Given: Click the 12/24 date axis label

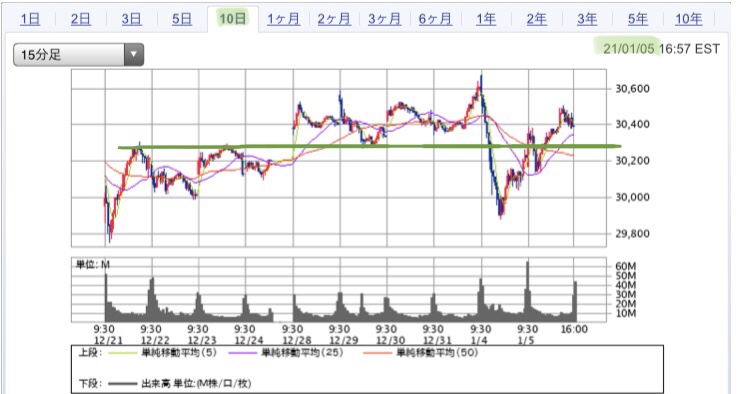Looking at the screenshot, I should (x=249, y=340).
